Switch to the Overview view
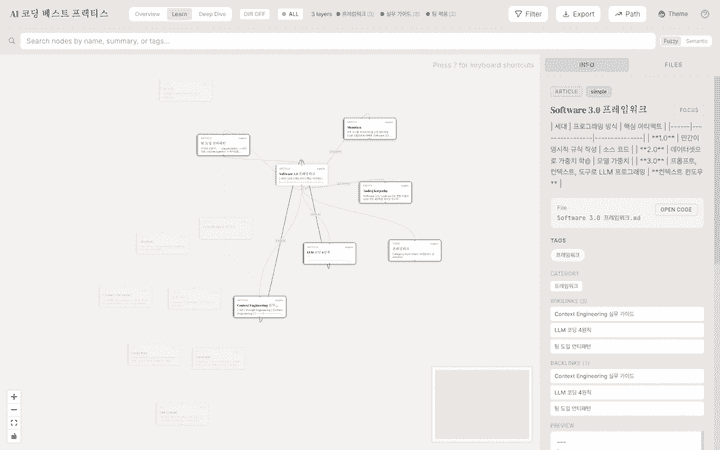 147,14
